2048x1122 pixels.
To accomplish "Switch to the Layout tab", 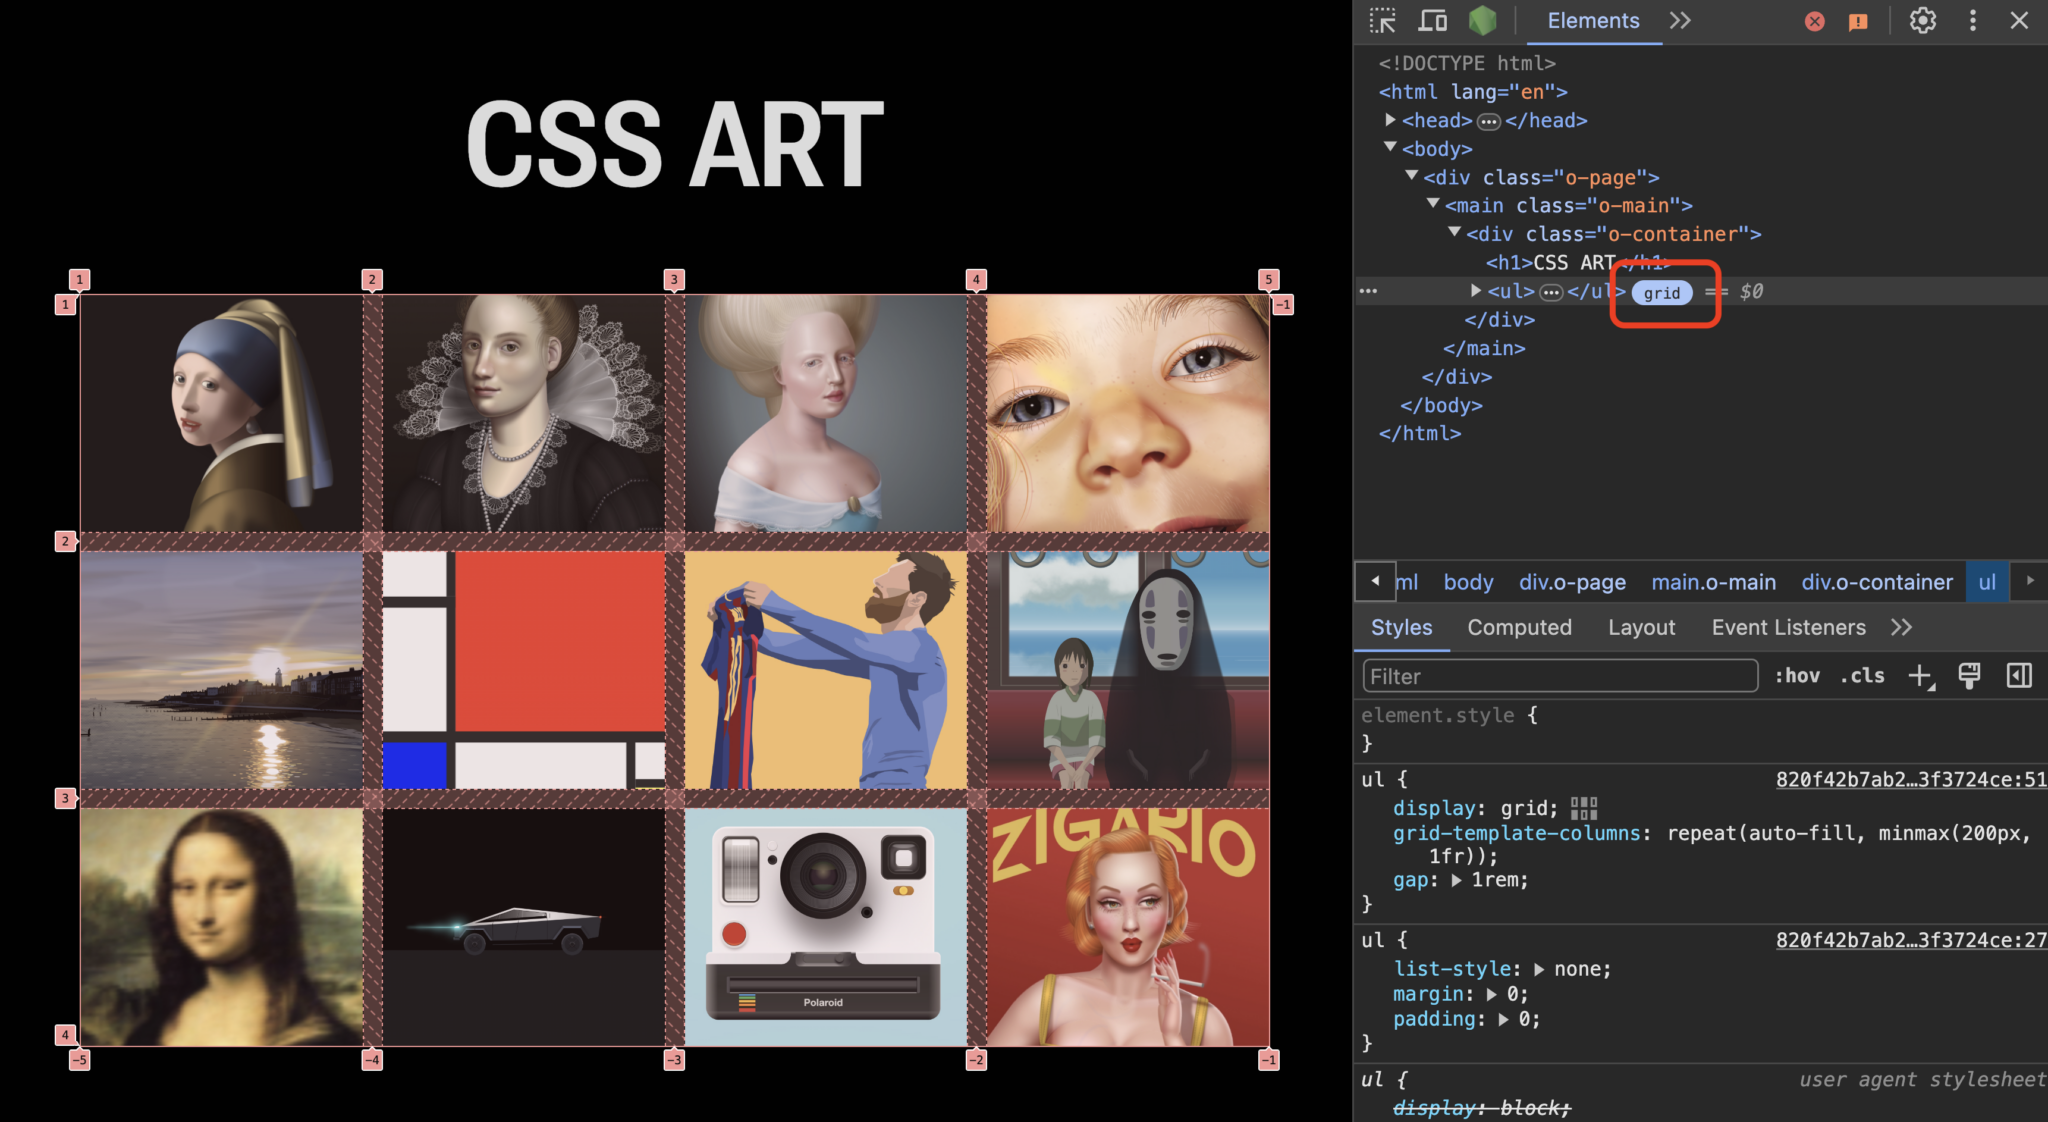I will pos(1641,628).
